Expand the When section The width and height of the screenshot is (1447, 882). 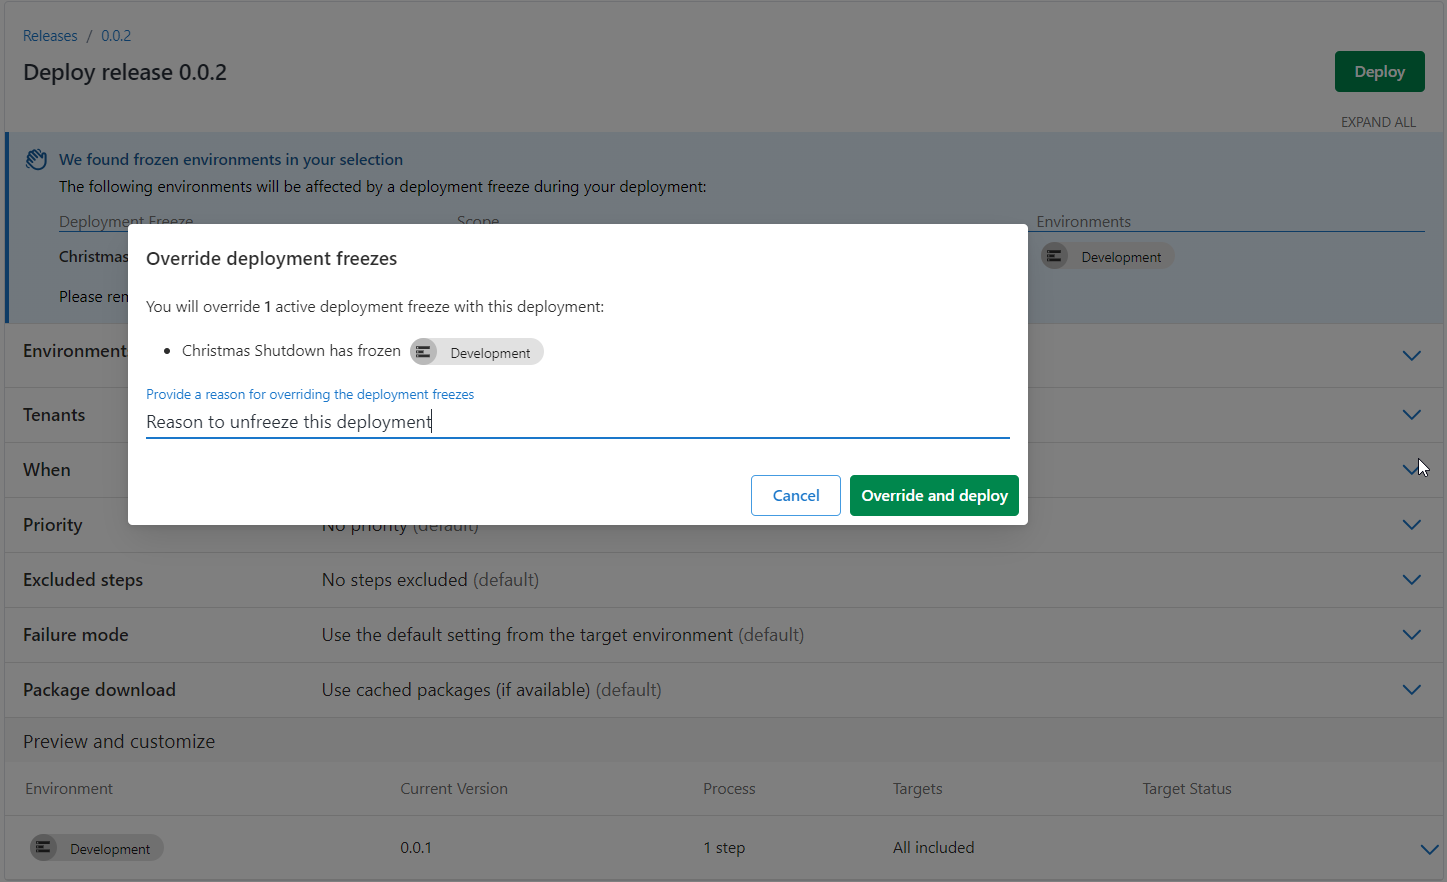(1411, 470)
